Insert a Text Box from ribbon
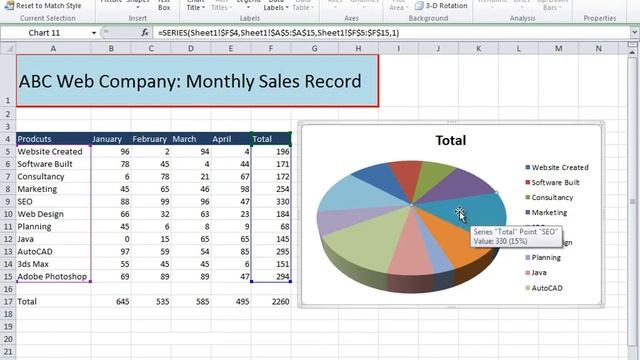The height and width of the screenshot is (360, 640). click(x=164, y=6)
